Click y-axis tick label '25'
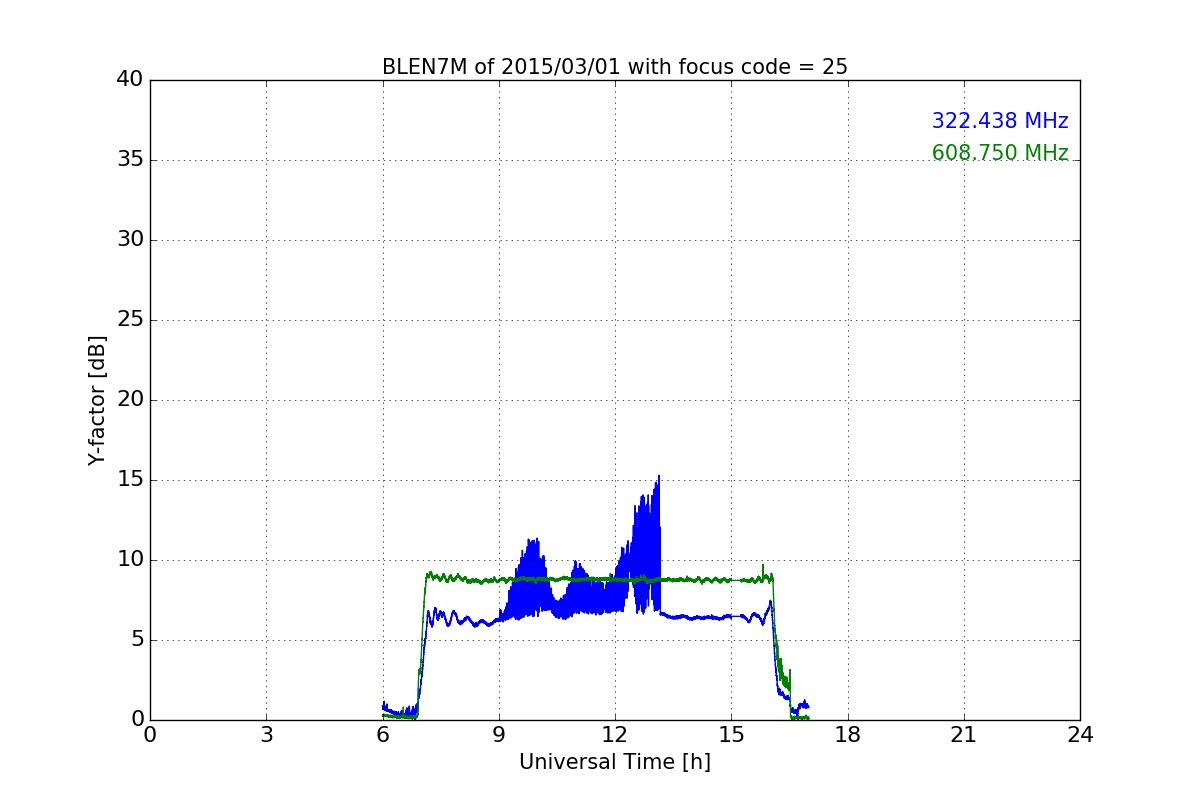 click(x=130, y=320)
